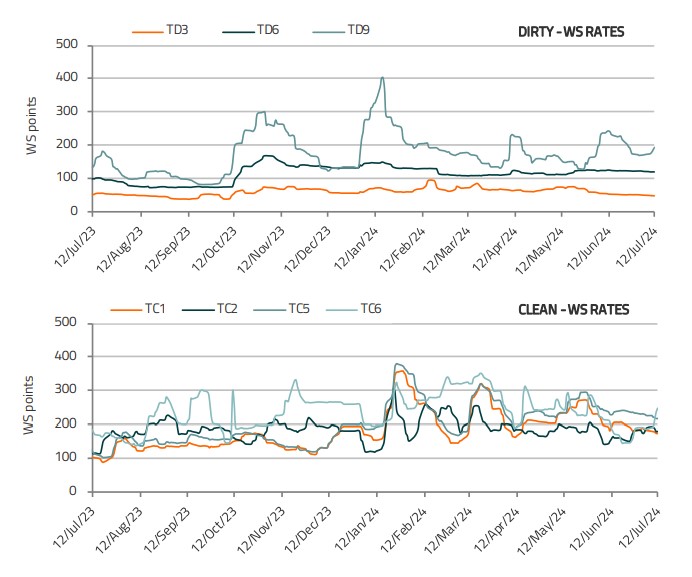
Task: Click the 300 y-axis value on clean chart
Action: click(69, 390)
